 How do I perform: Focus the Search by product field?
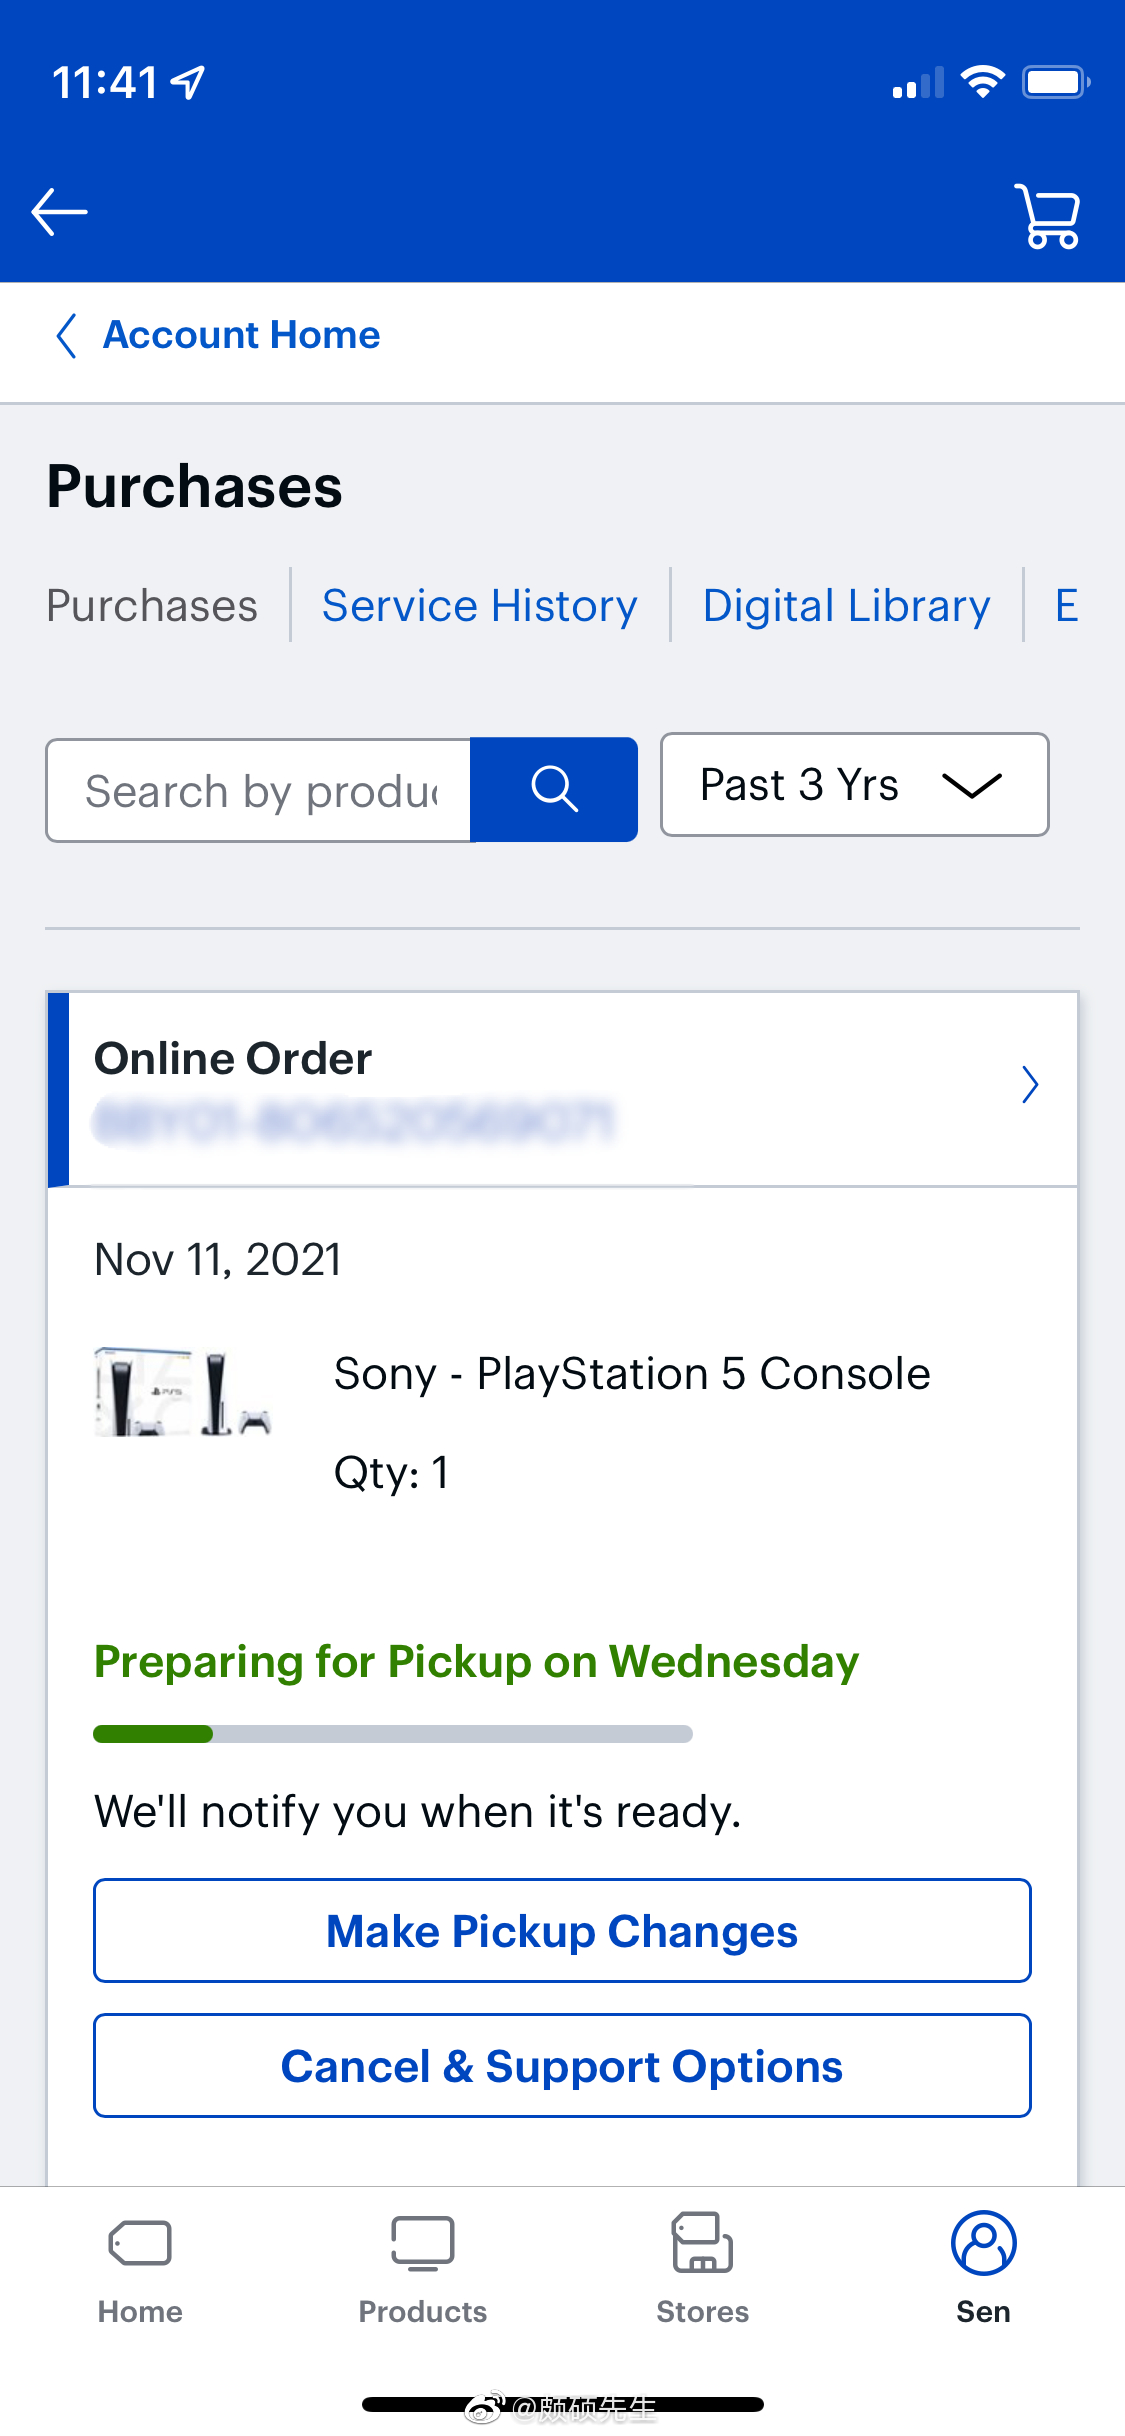(259, 791)
